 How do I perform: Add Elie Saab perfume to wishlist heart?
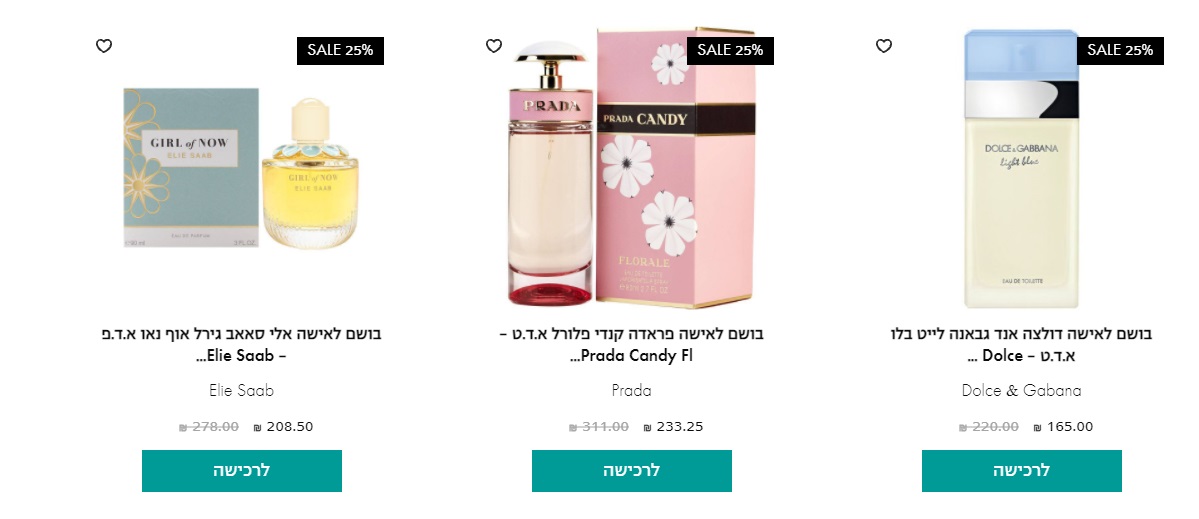click(x=104, y=46)
